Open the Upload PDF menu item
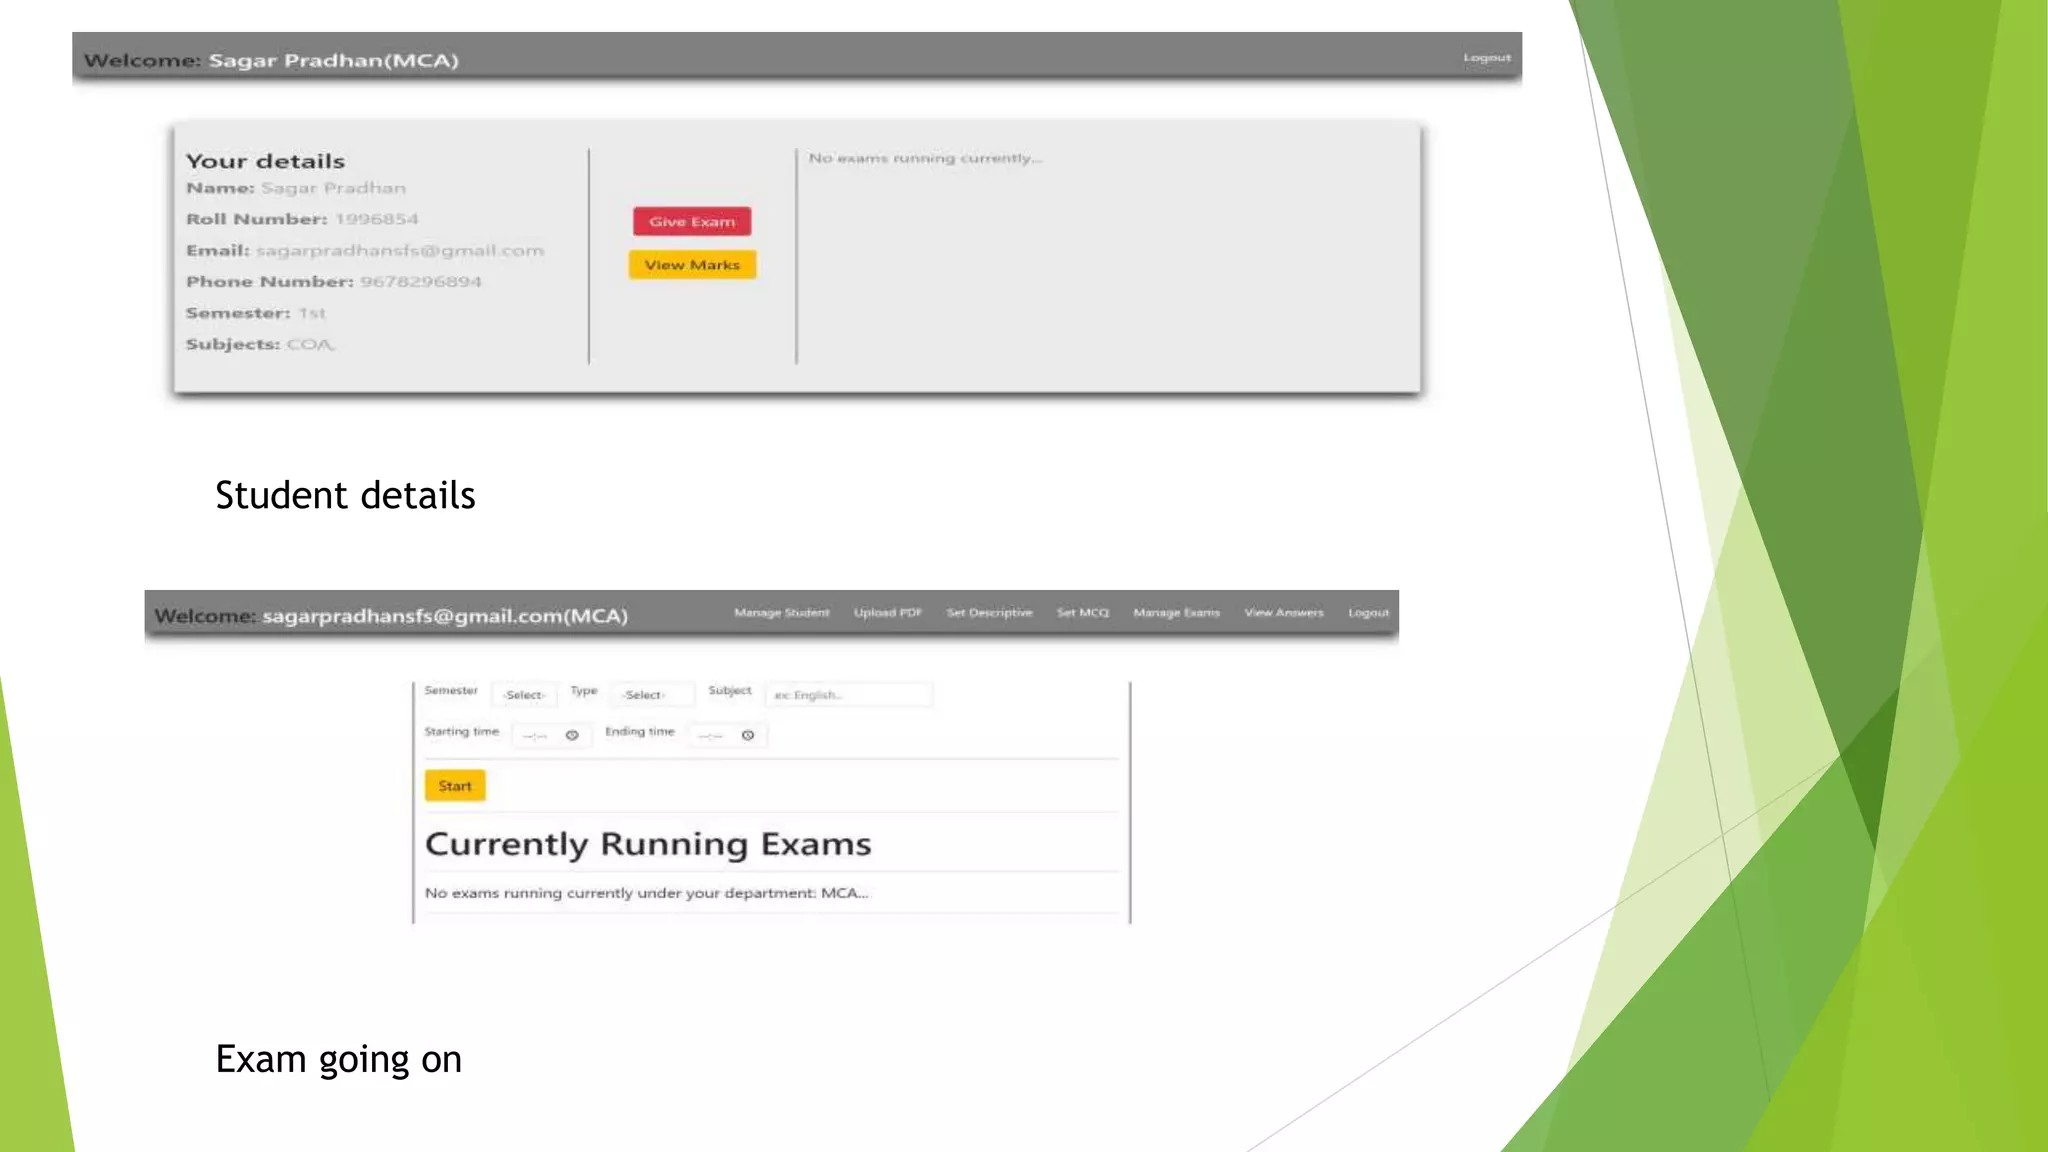 (888, 612)
